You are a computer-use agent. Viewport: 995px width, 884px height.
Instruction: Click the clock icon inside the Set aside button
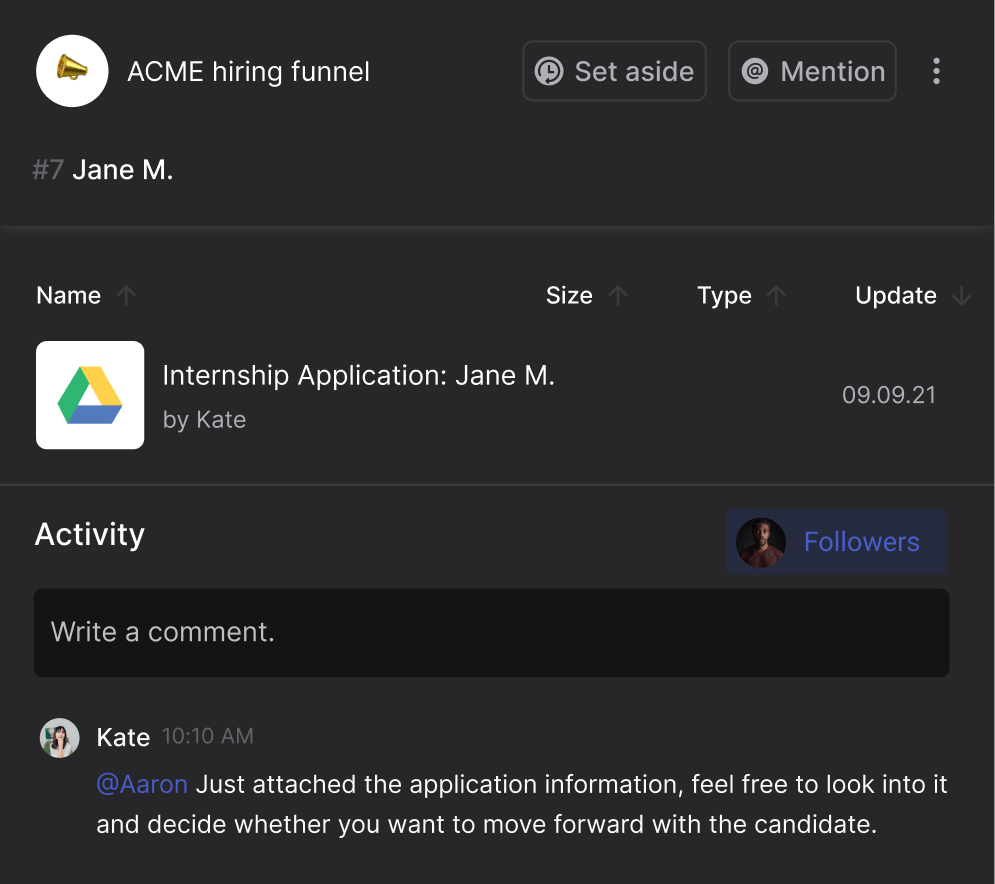551,70
